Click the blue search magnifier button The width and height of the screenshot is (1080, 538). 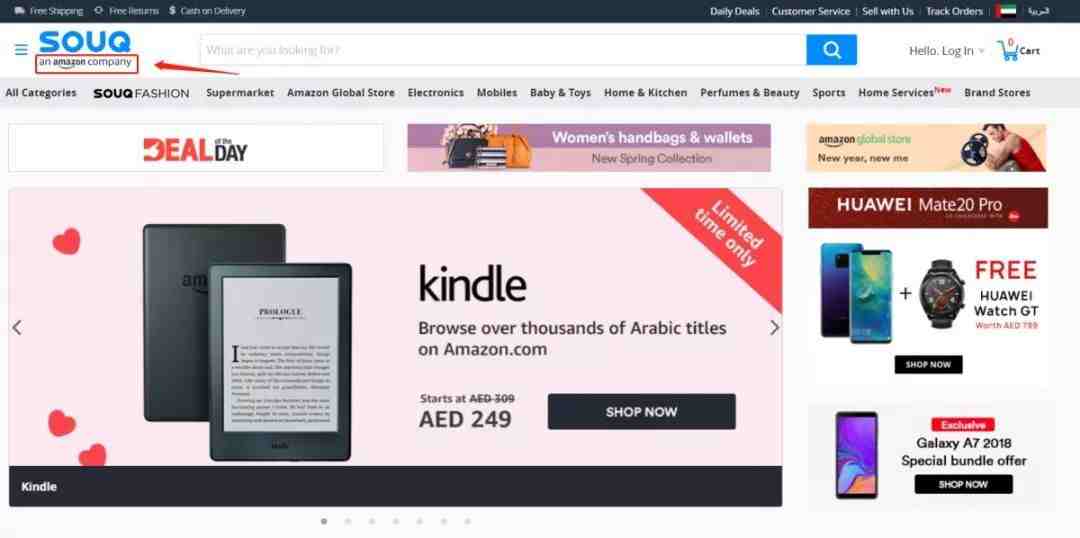[x=831, y=50]
